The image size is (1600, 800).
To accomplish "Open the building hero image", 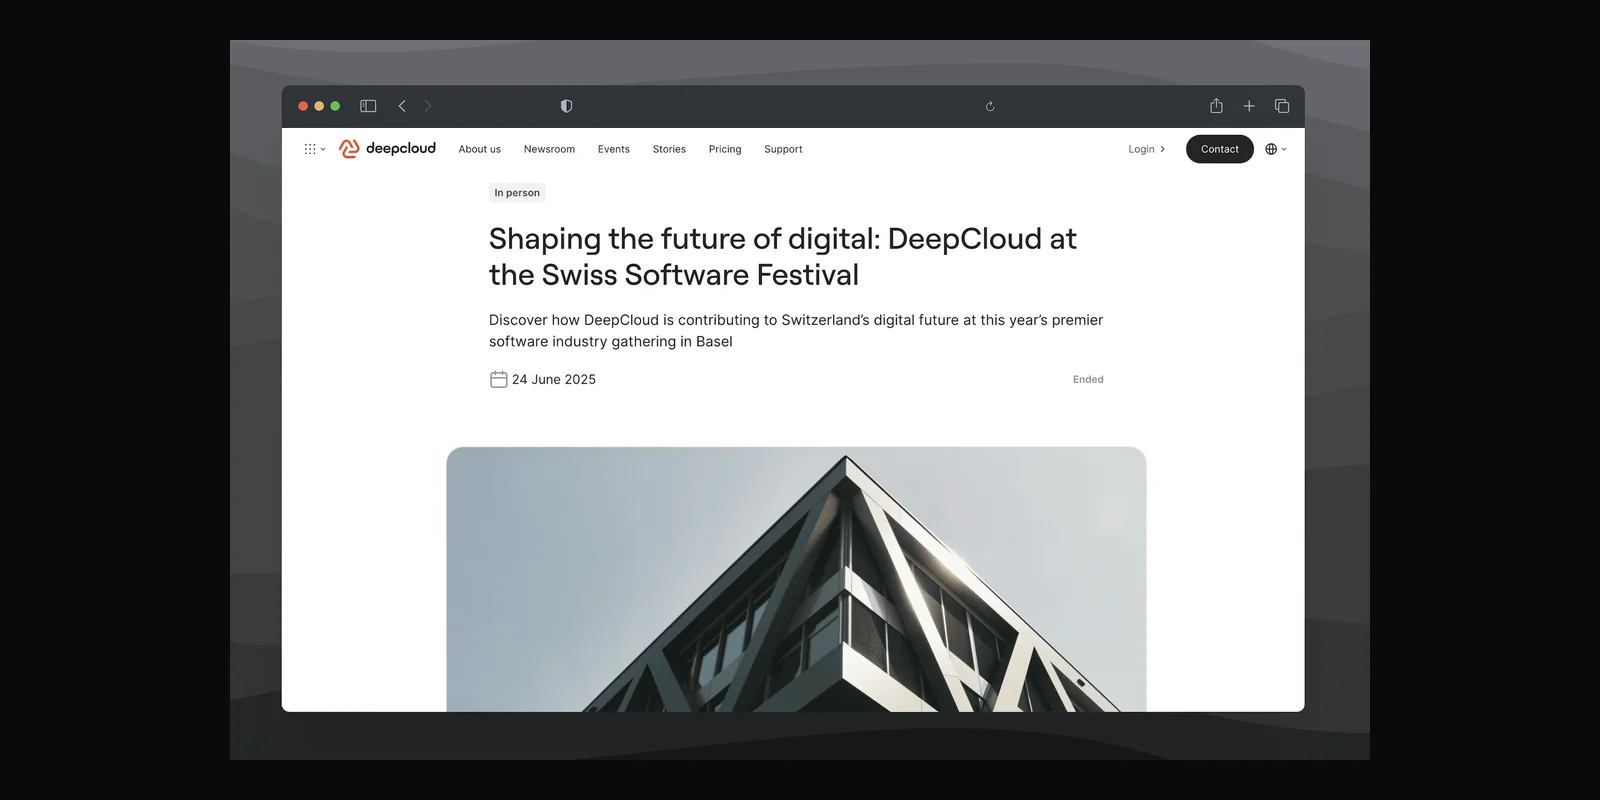I will coord(796,579).
